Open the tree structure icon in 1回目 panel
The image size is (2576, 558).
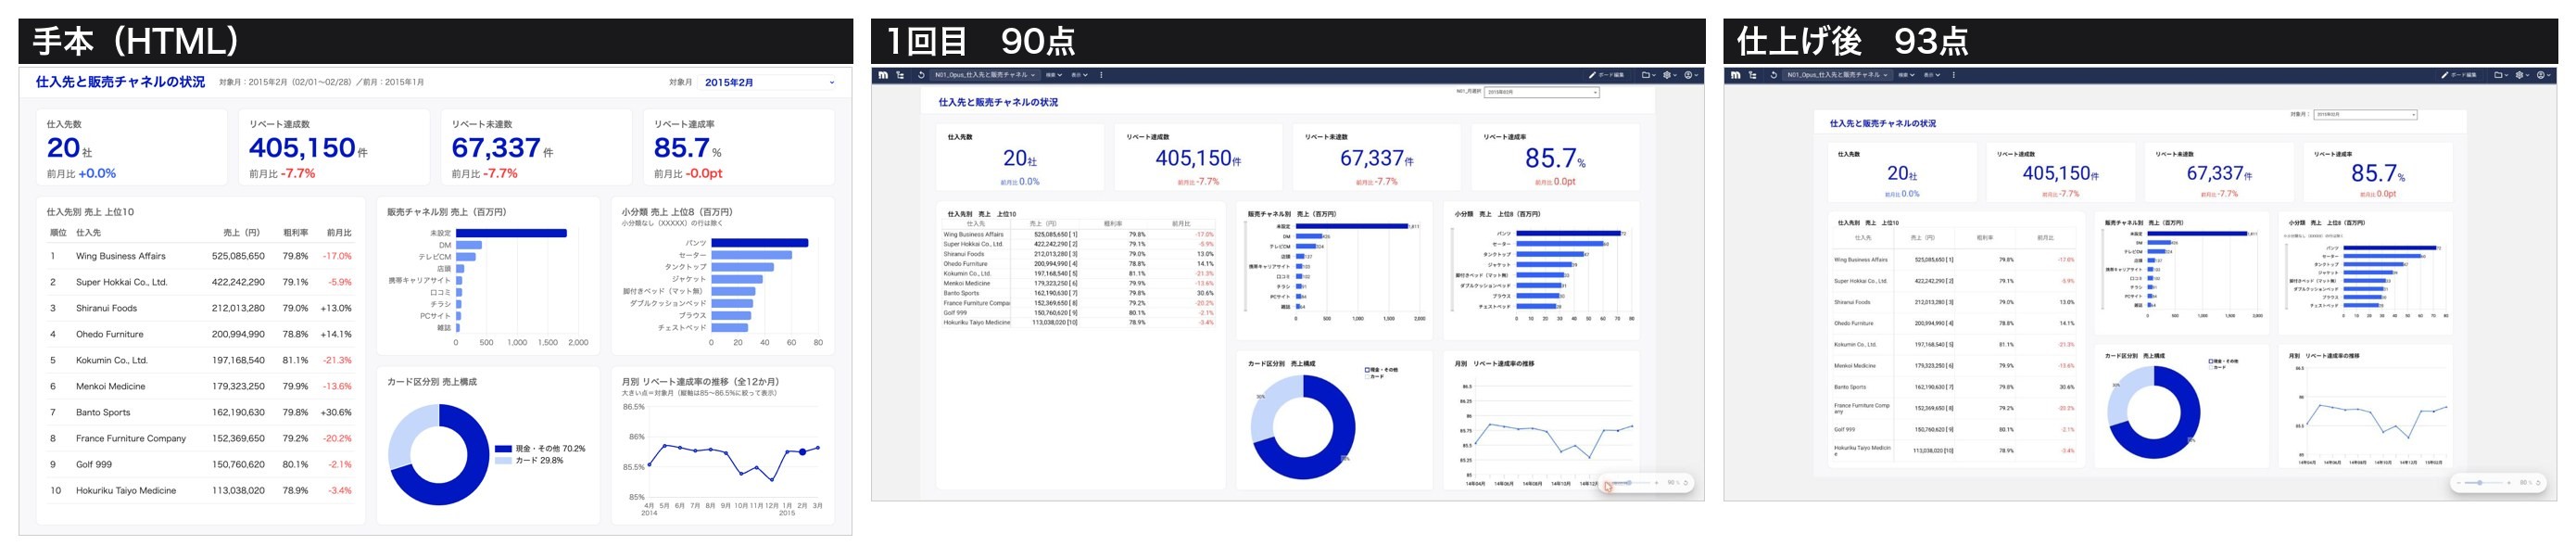899,75
